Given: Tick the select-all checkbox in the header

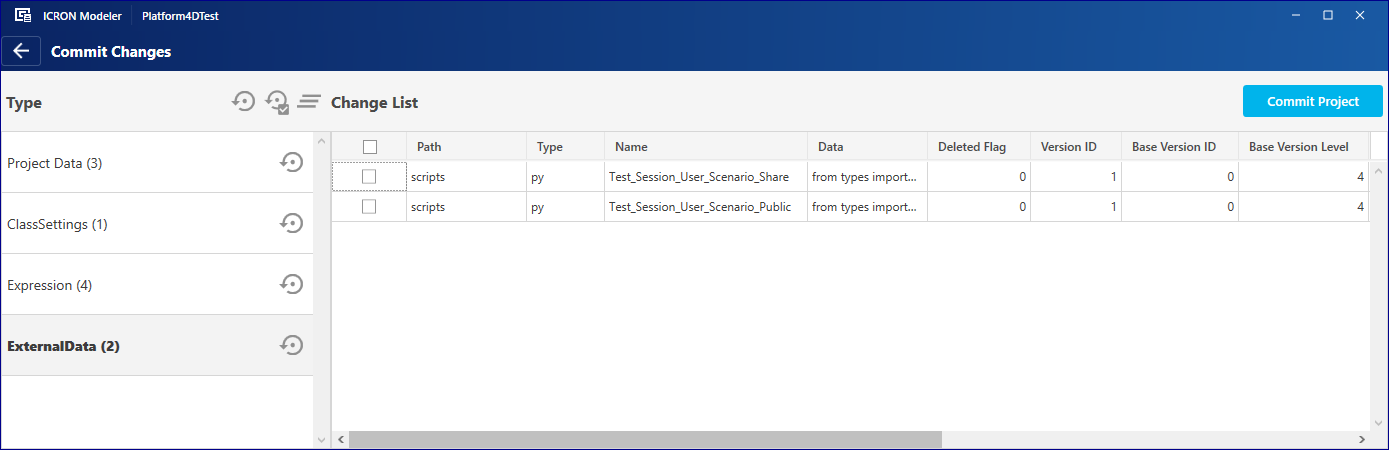Looking at the screenshot, I should tap(370, 146).
